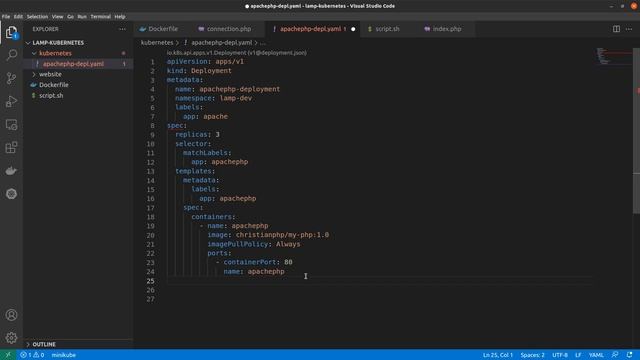The height and width of the screenshot is (360, 640).
Task: Open the File menu
Action: pos(6,17)
